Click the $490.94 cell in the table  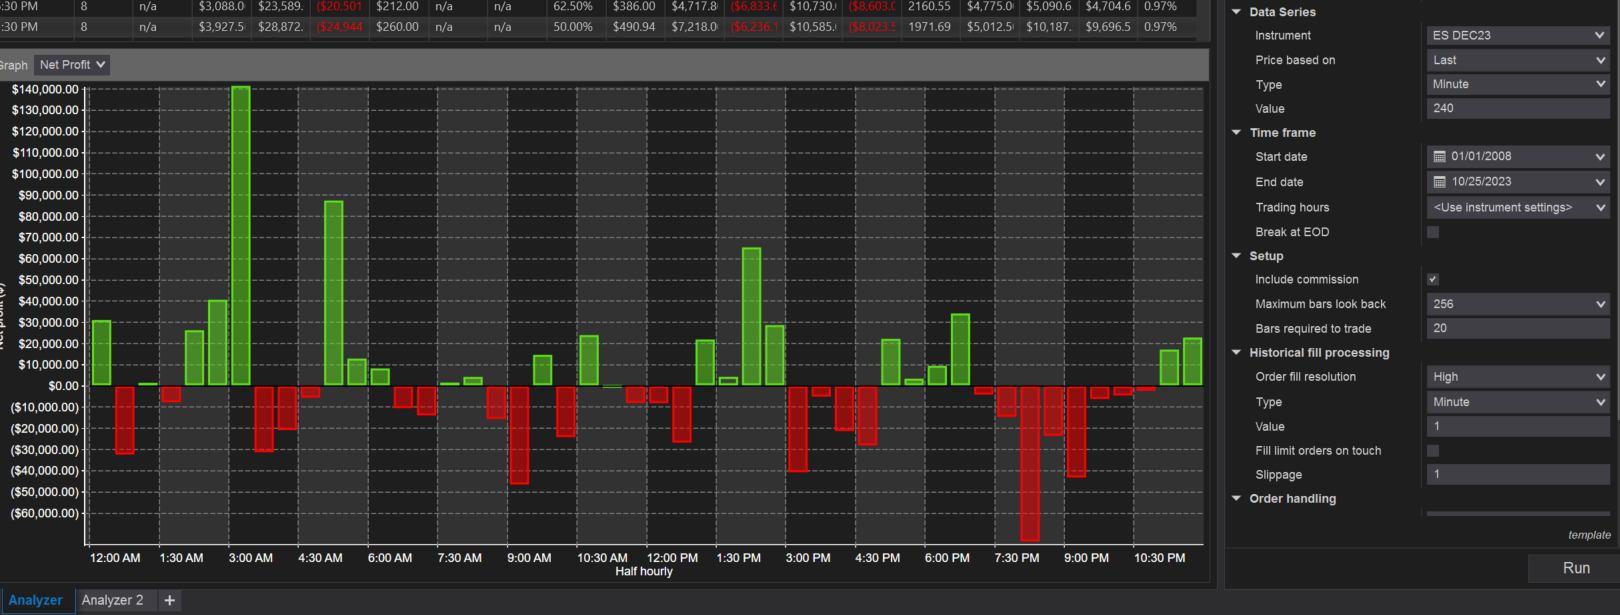tap(634, 27)
